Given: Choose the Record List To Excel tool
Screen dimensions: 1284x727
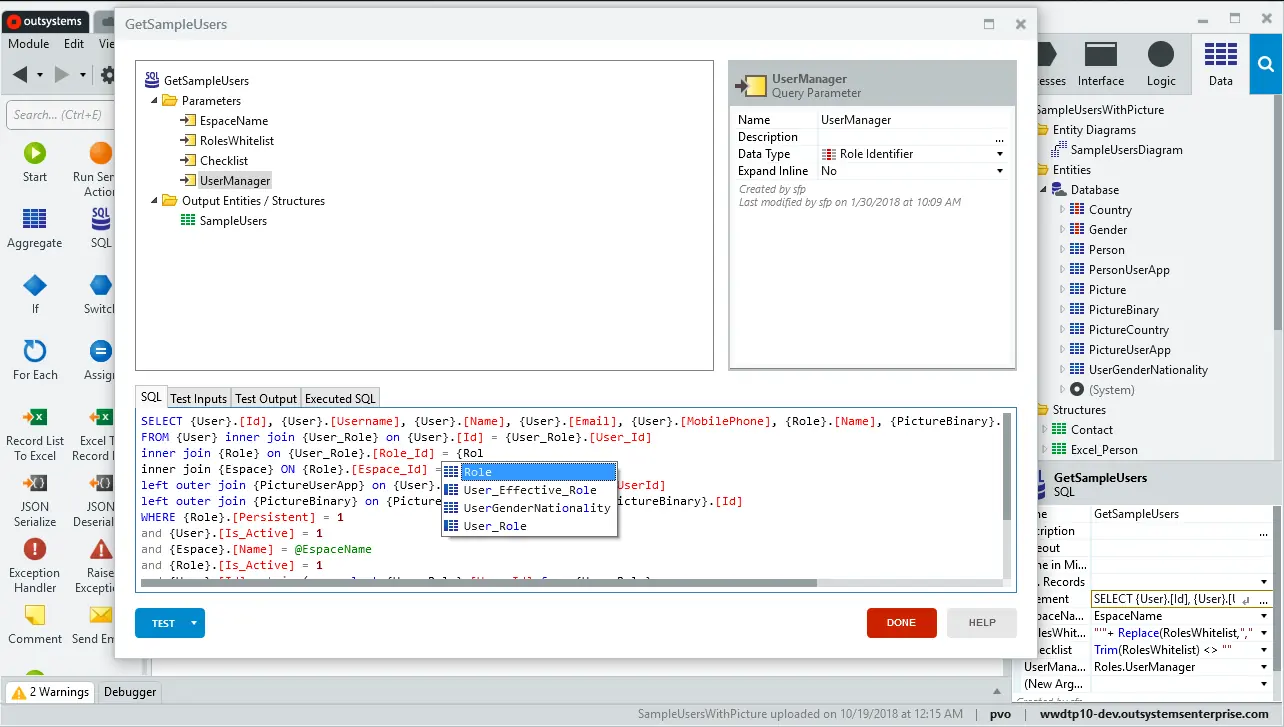Looking at the screenshot, I should point(34,434).
